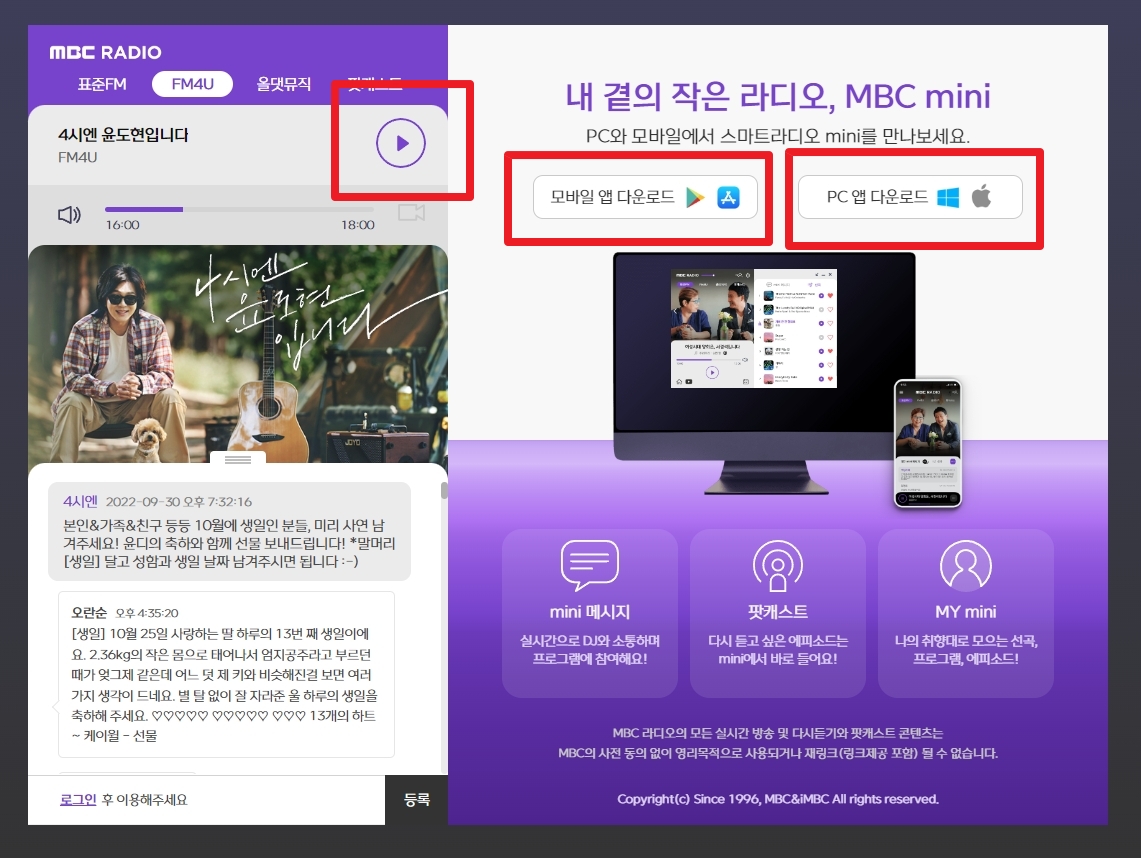Click the 팟캐스트 podcast broadcast icon
1141x858 pixels.
[778, 565]
